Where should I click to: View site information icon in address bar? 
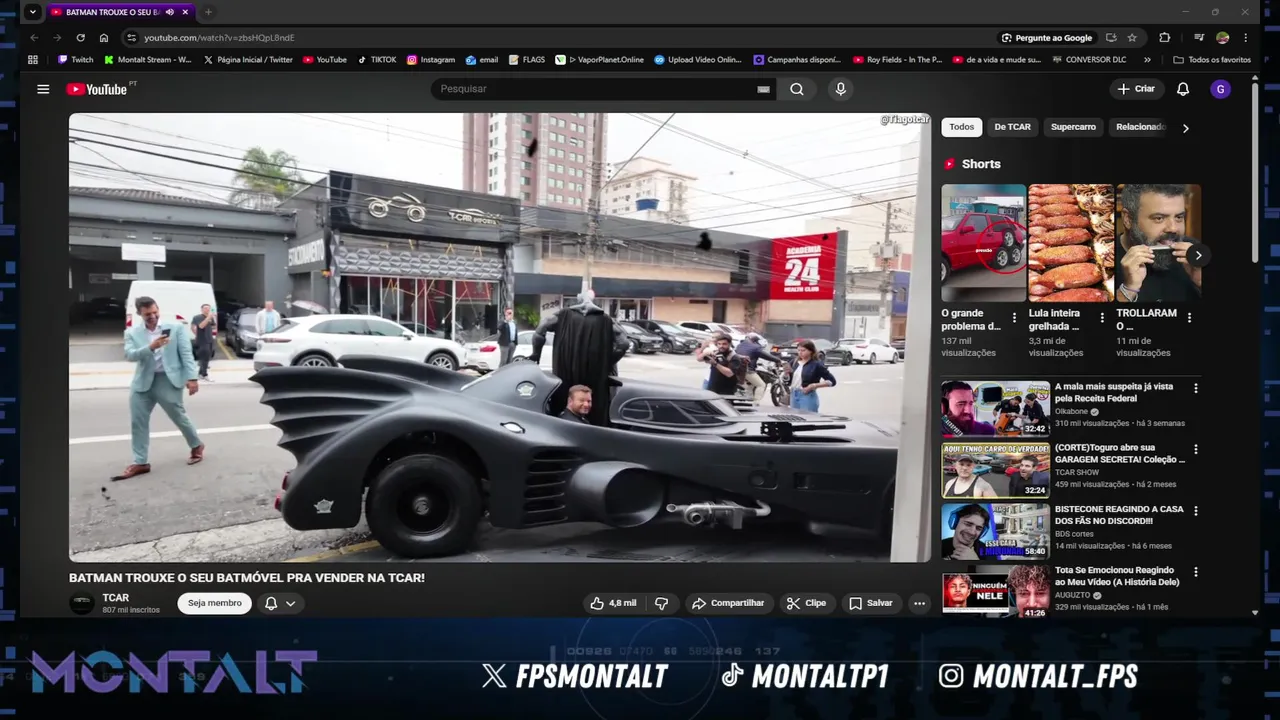[130, 38]
